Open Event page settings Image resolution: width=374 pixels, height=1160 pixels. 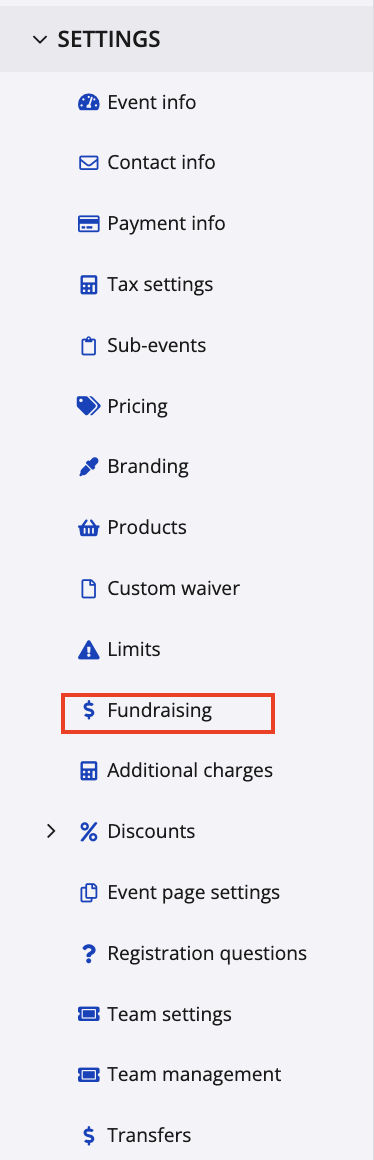tap(180, 893)
